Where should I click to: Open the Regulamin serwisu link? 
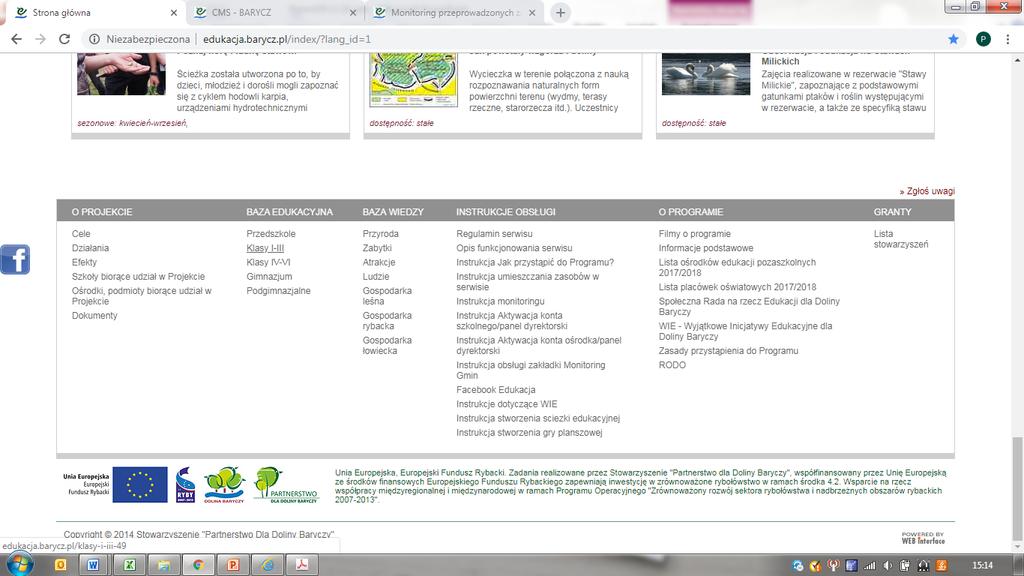[494, 234]
